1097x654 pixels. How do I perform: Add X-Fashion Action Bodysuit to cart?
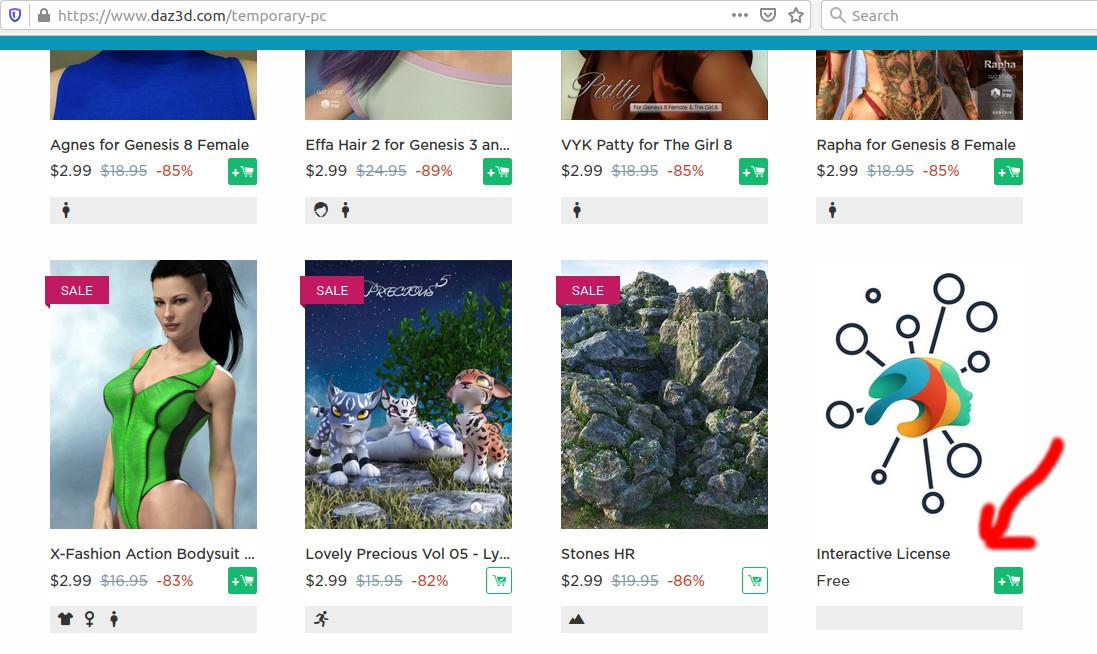click(242, 581)
